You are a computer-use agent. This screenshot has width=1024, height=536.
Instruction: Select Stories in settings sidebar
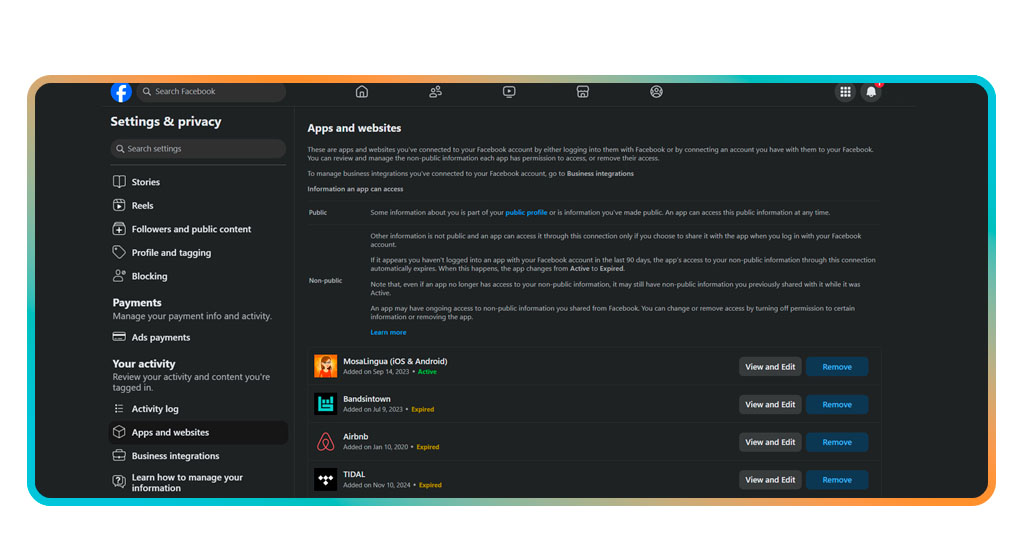[x=145, y=182]
